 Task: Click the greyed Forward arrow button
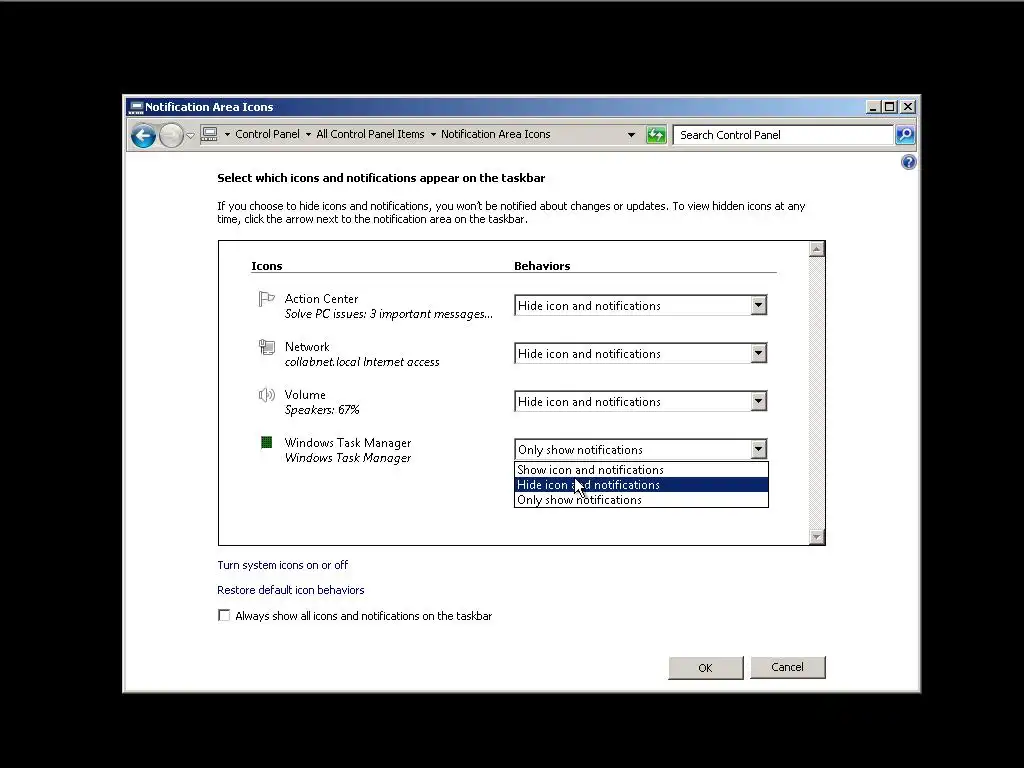coord(171,135)
